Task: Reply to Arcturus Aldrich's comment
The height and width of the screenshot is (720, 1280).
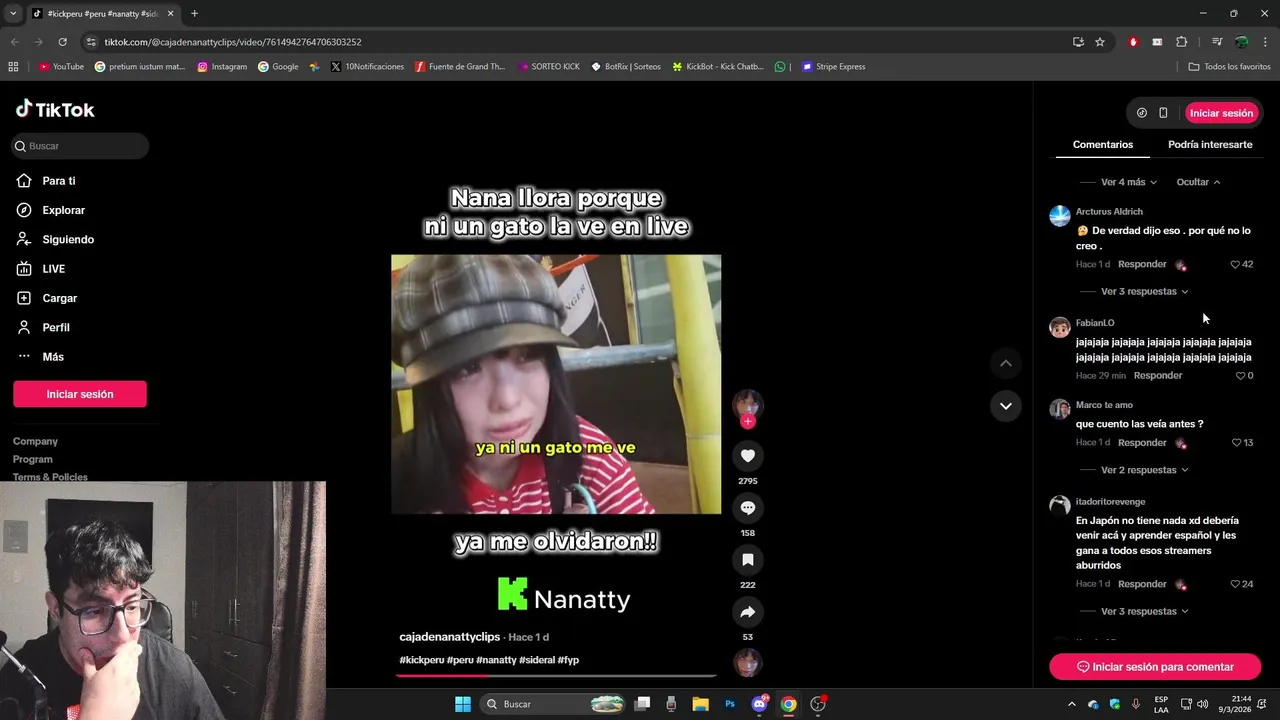Action: pos(1142,264)
